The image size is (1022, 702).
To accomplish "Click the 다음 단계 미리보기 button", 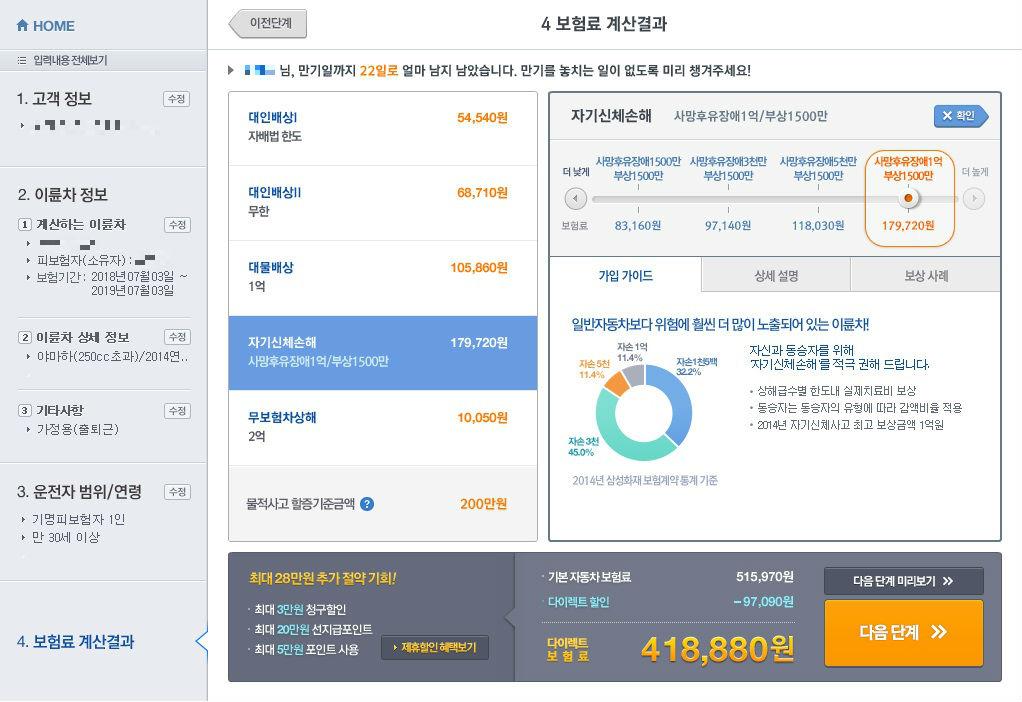I will tap(903, 581).
